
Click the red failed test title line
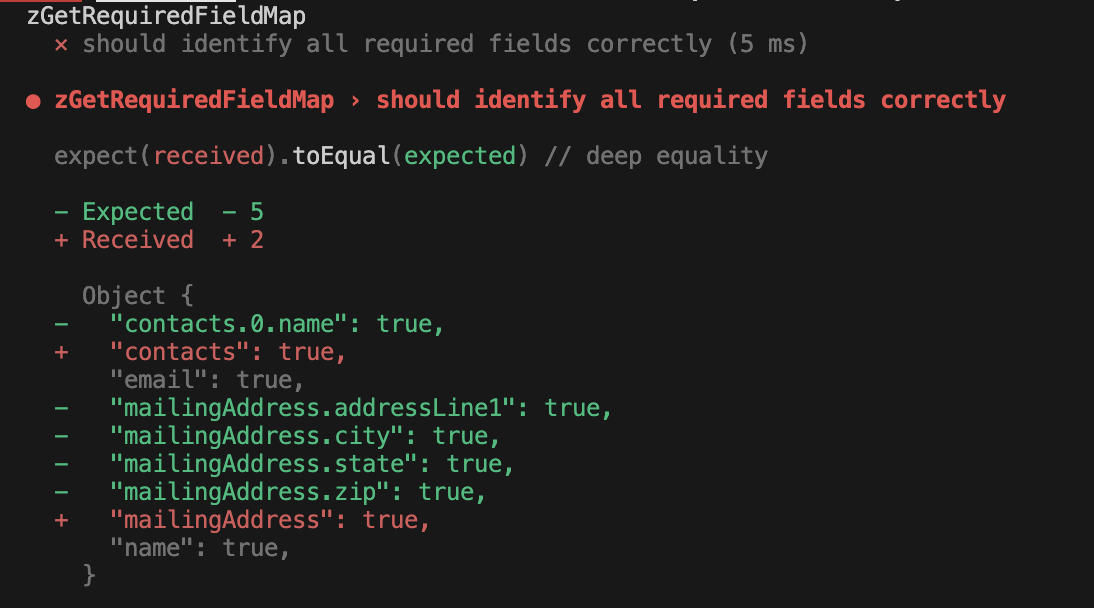coord(530,100)
